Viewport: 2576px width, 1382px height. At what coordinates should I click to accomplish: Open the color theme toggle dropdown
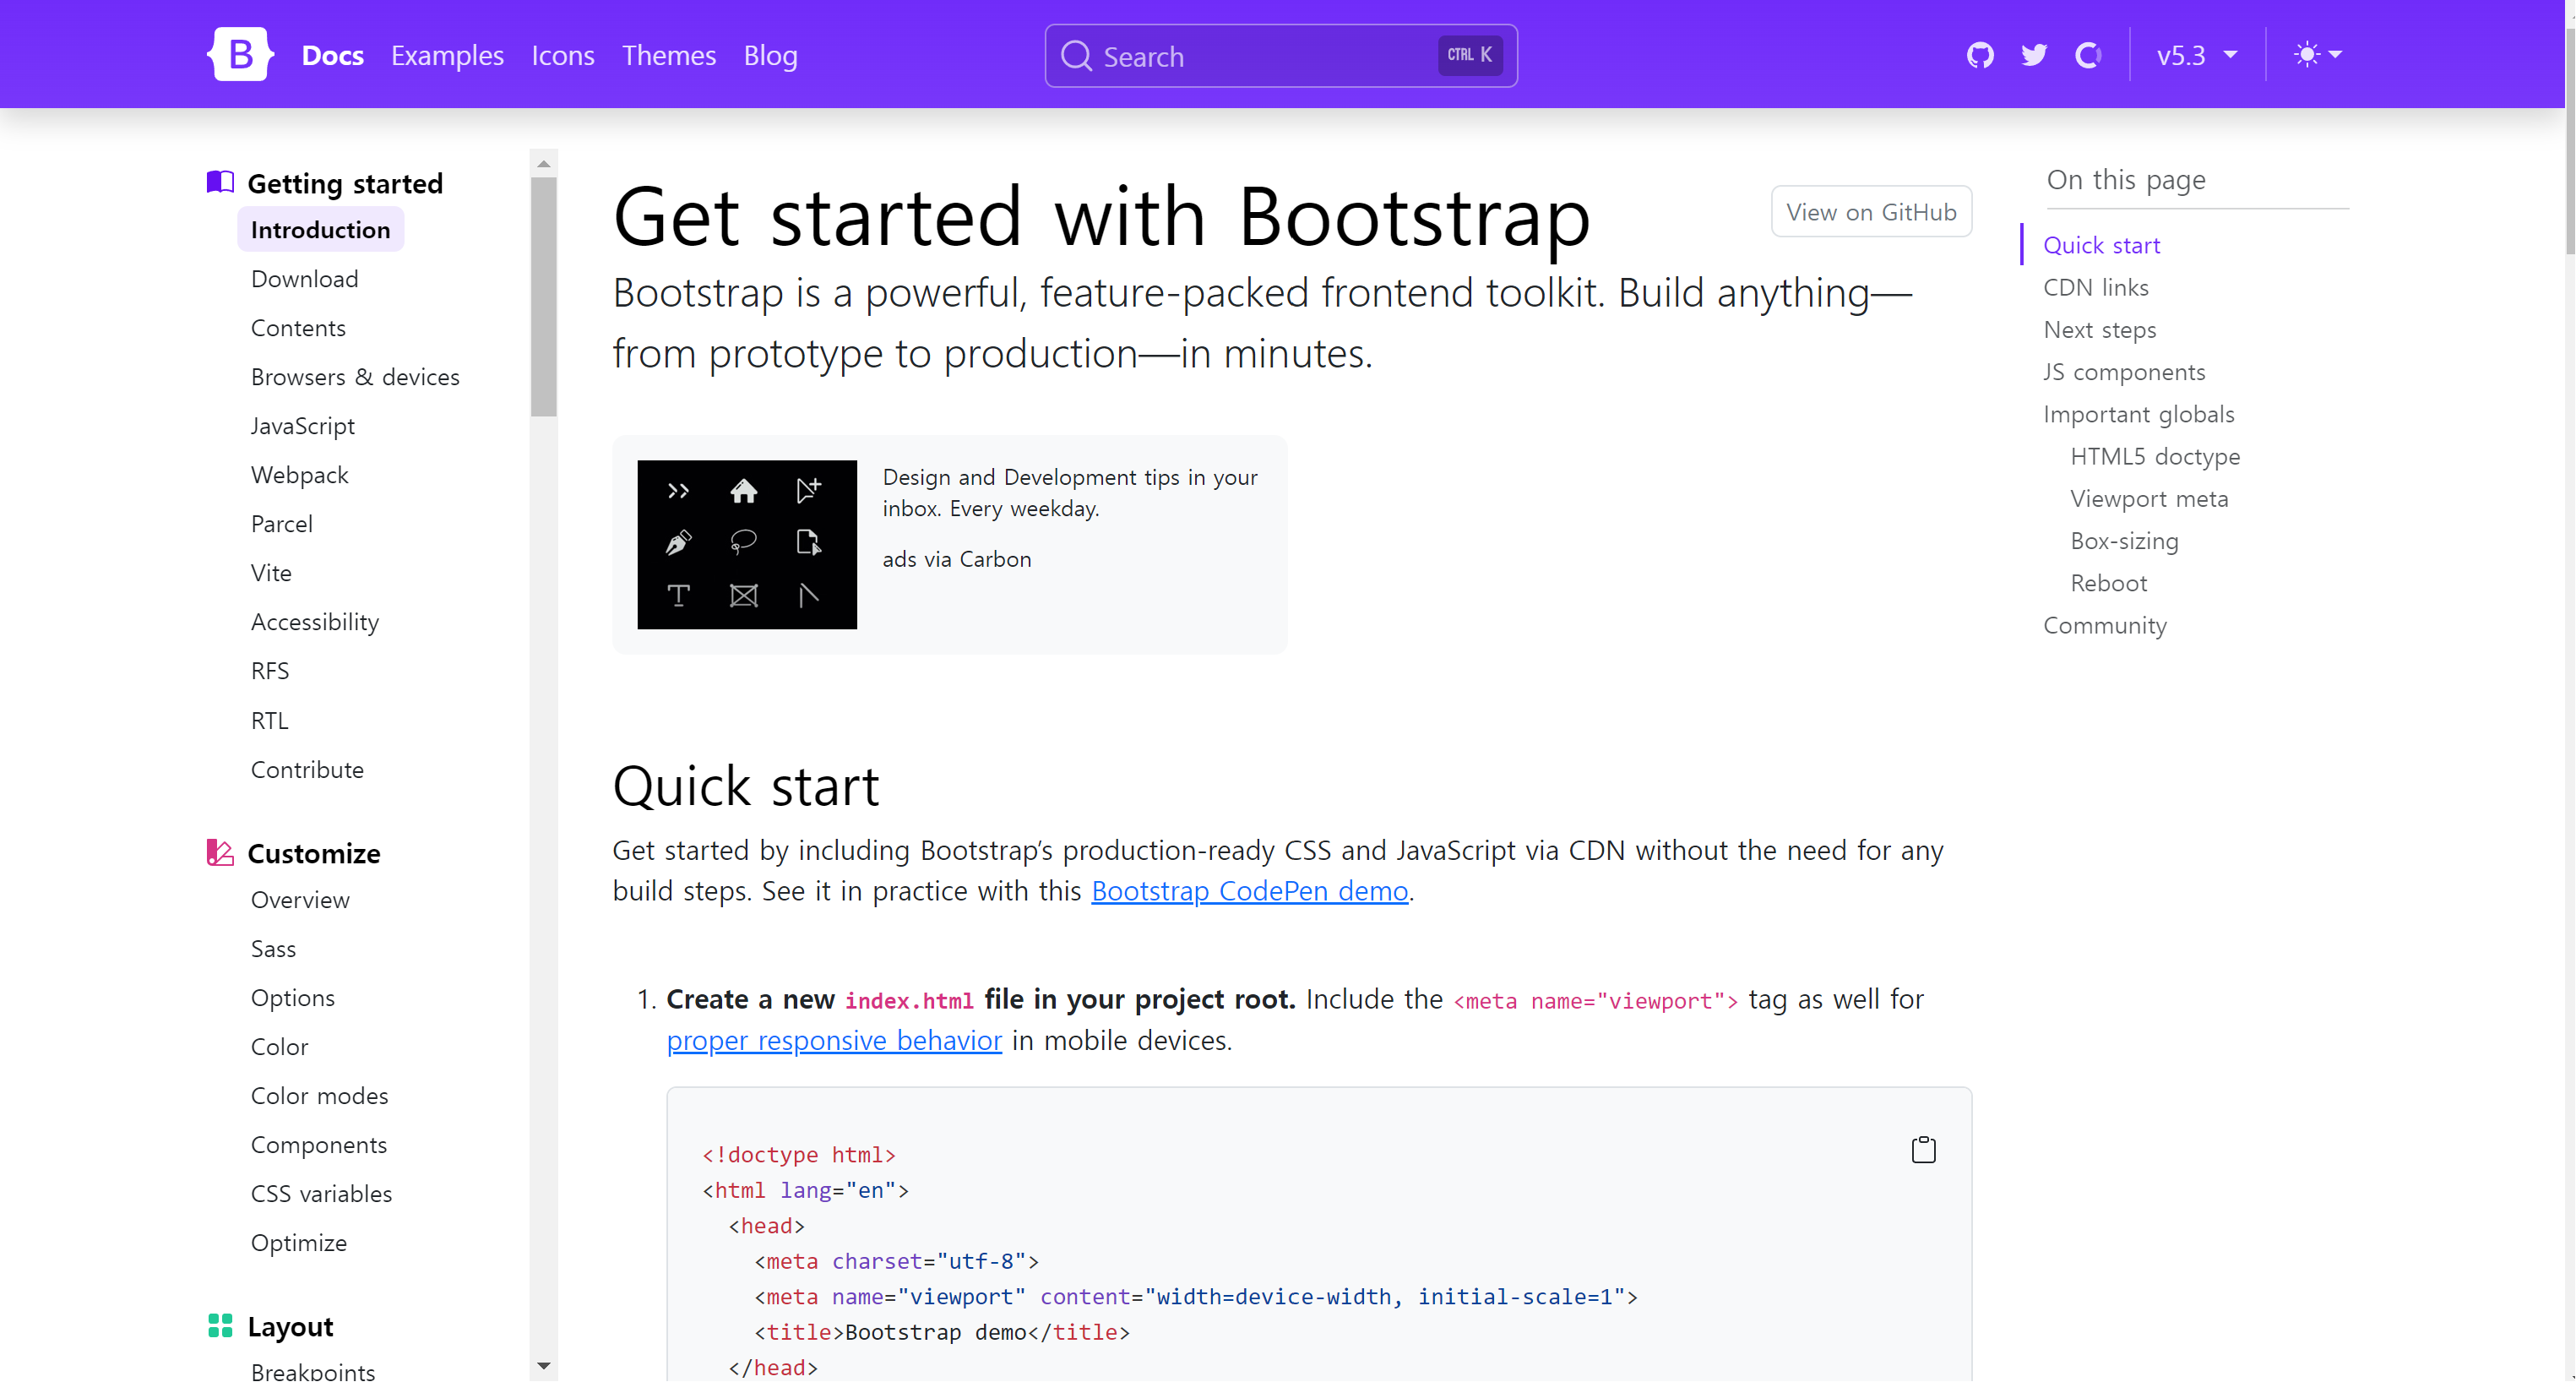(2317, 54)
